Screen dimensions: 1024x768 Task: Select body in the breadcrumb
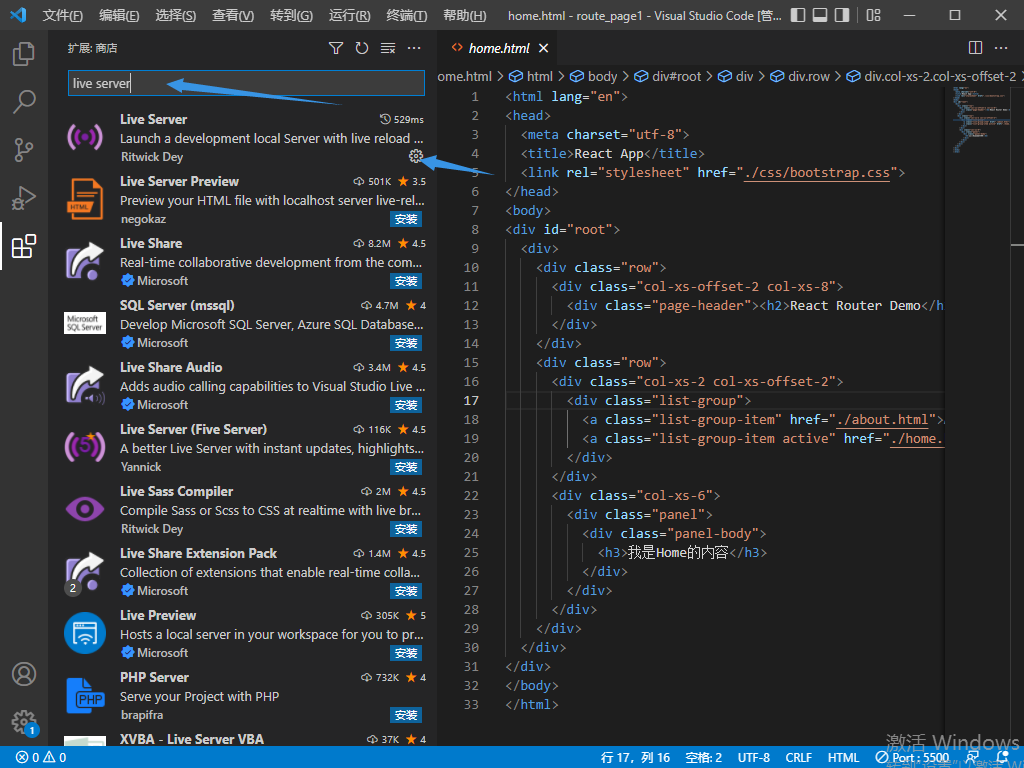594,76
